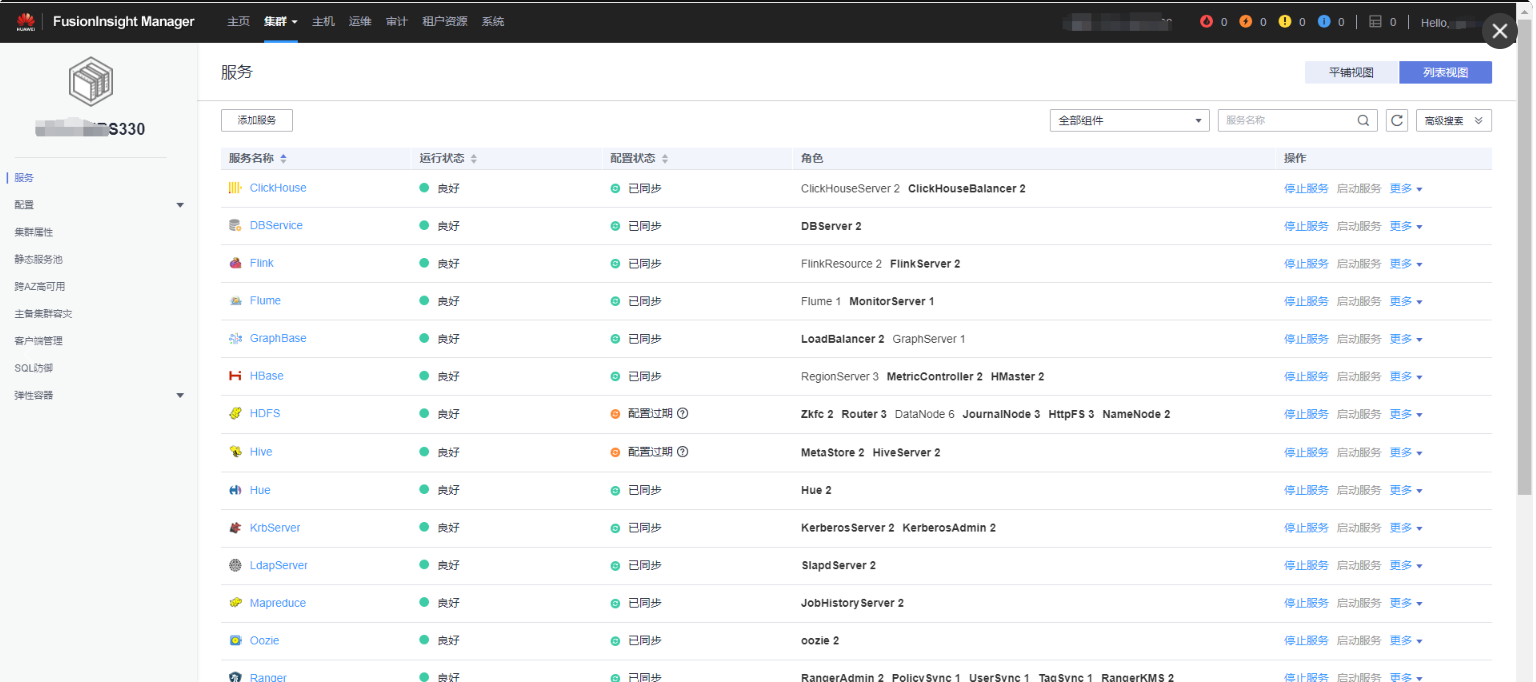
Task: Close the overlay with X button
Action: coord(1499,32)
